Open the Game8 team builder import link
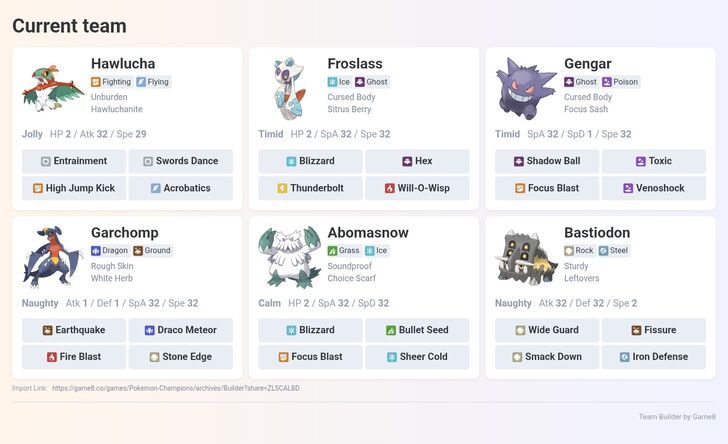 176,388
